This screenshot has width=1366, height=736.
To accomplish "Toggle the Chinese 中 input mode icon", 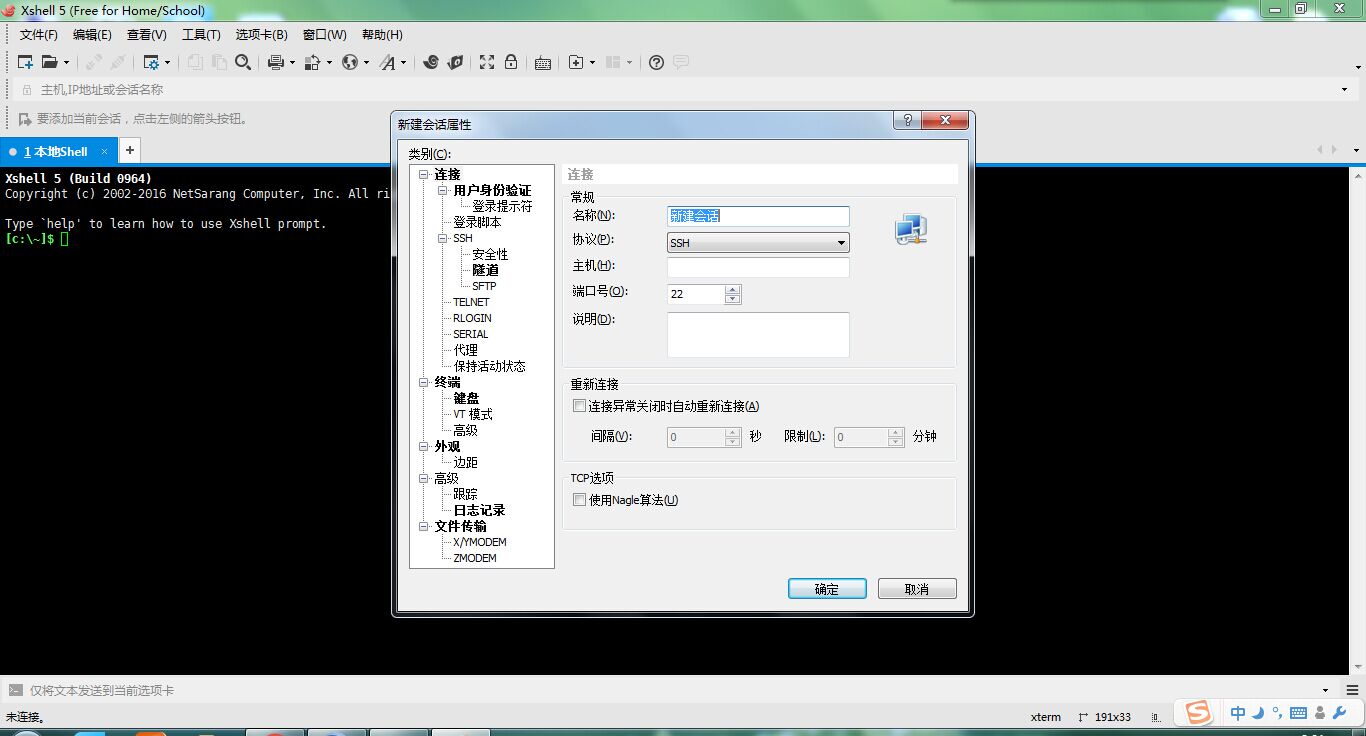I will [1238, 713].
